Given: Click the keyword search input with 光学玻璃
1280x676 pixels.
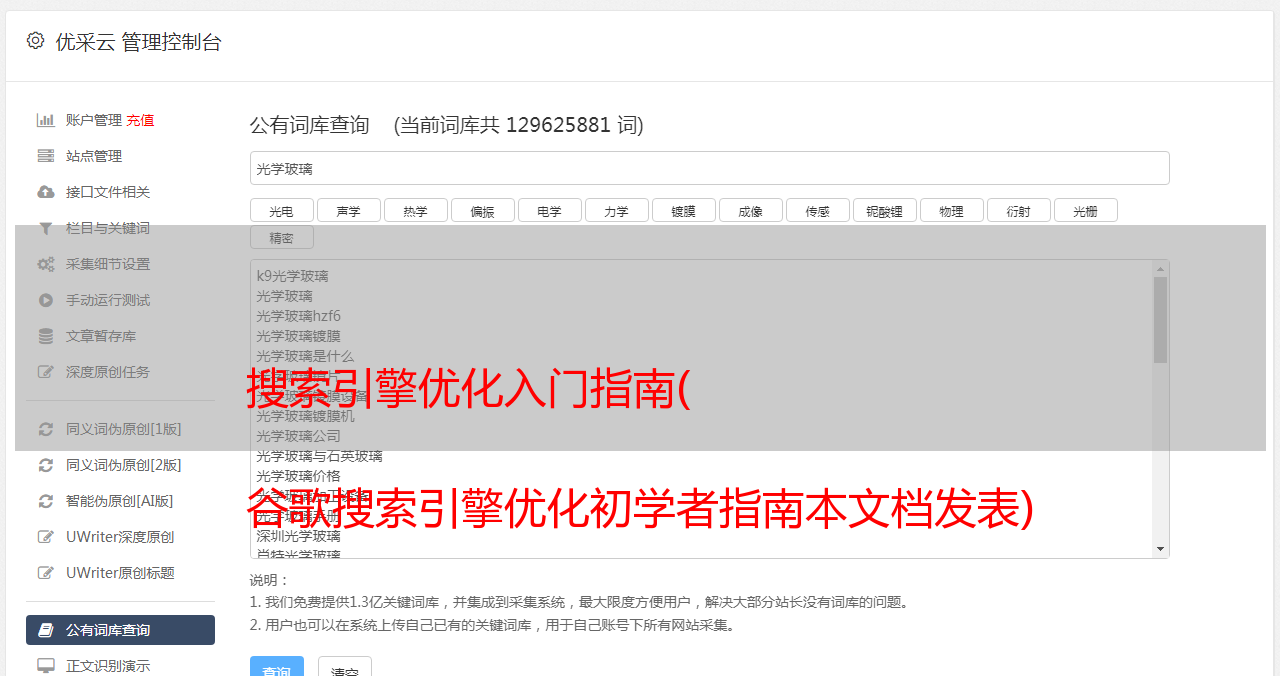Looking at the screenshot, I should (x=709, y=168).
